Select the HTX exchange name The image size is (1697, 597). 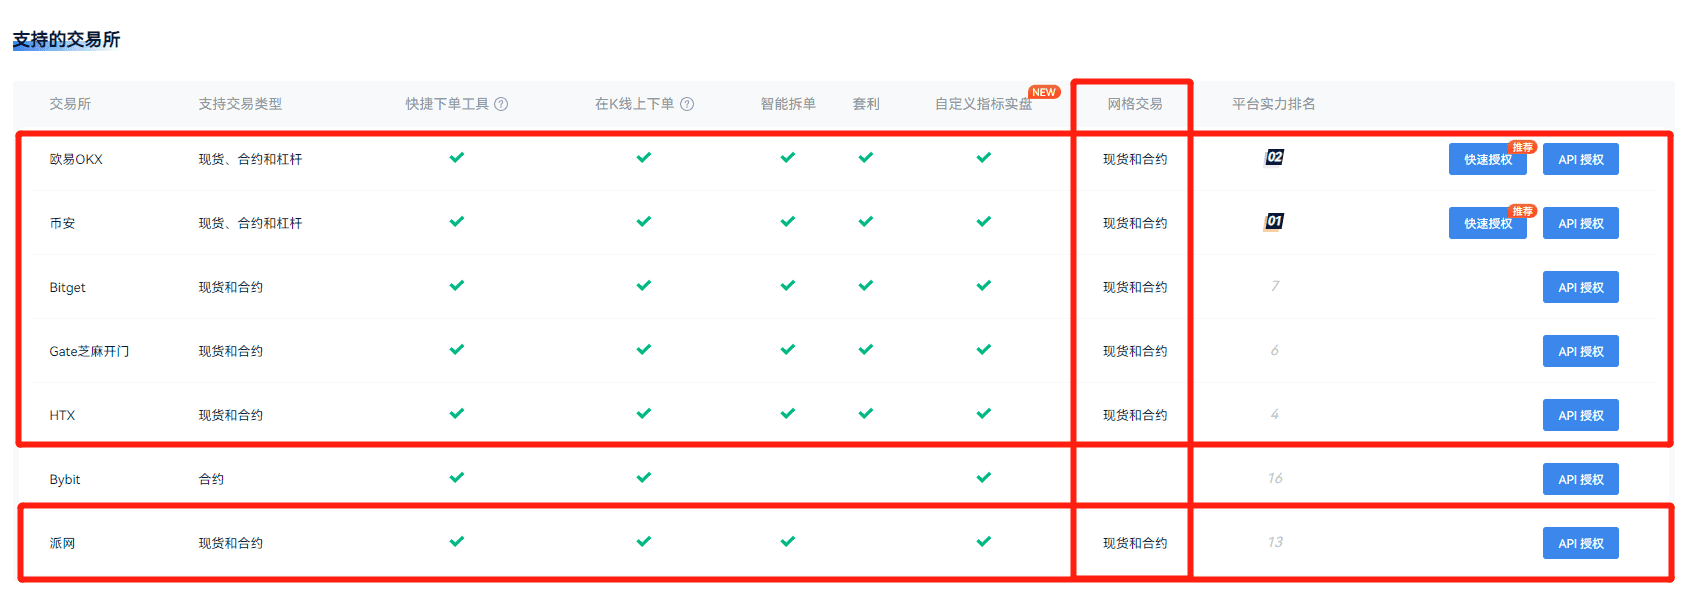click(x=62, y=416)
